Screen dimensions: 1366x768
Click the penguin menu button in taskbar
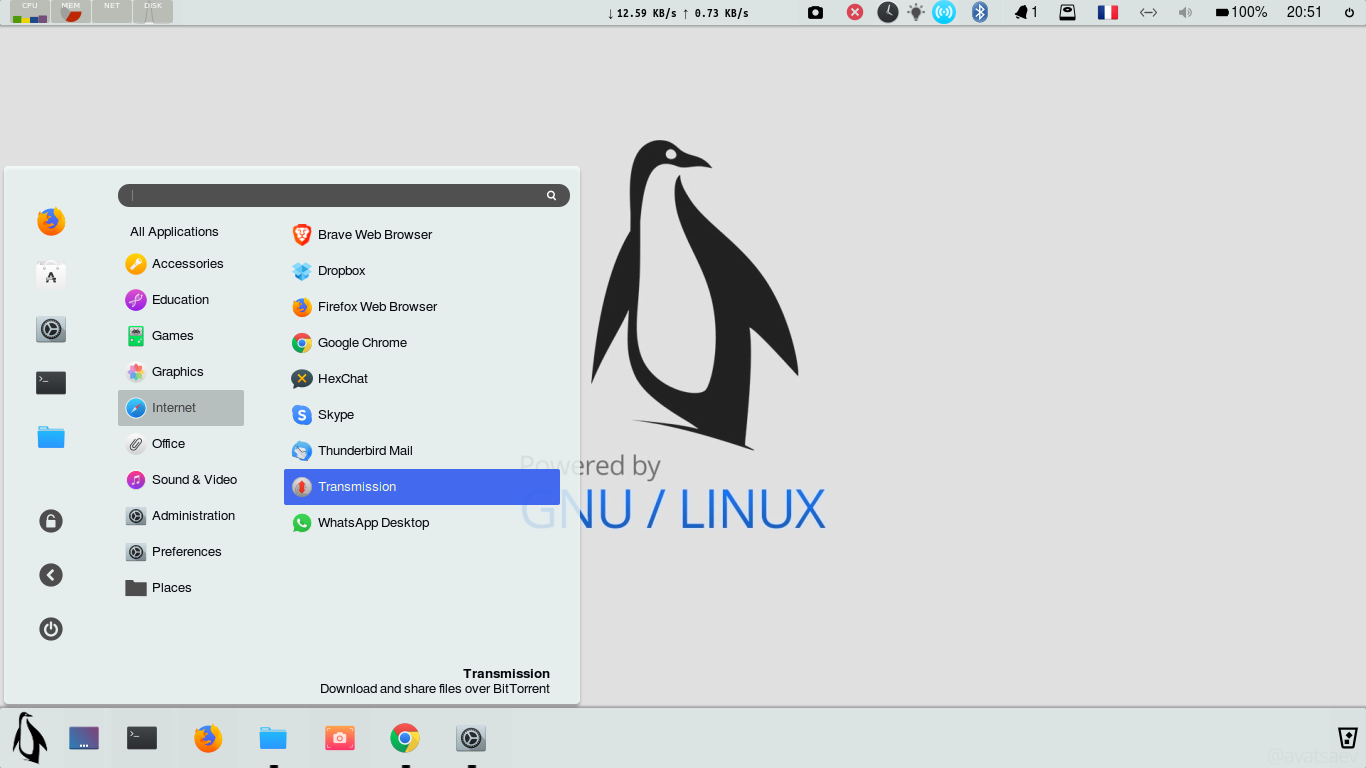[x=29, y=739]
